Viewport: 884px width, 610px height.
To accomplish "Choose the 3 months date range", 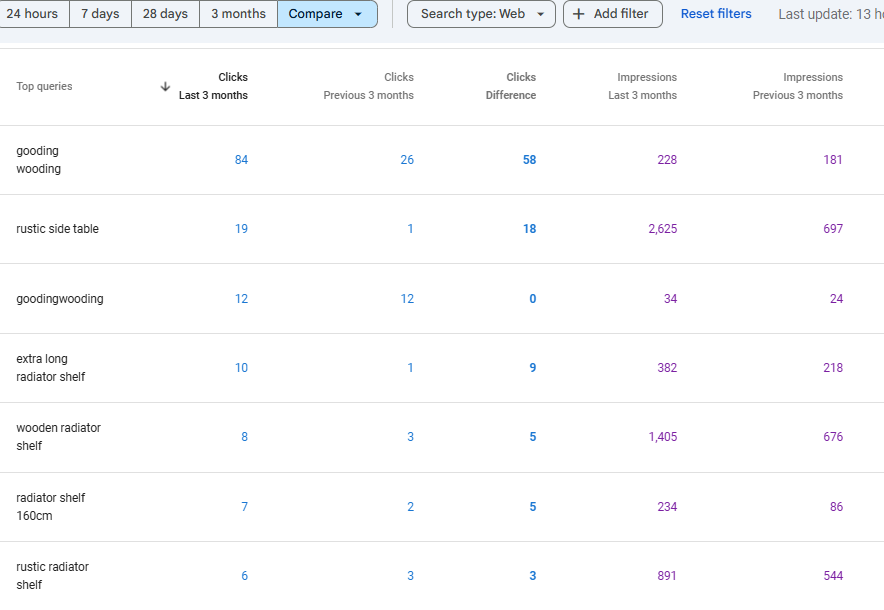I will click(x=238, y=14).
